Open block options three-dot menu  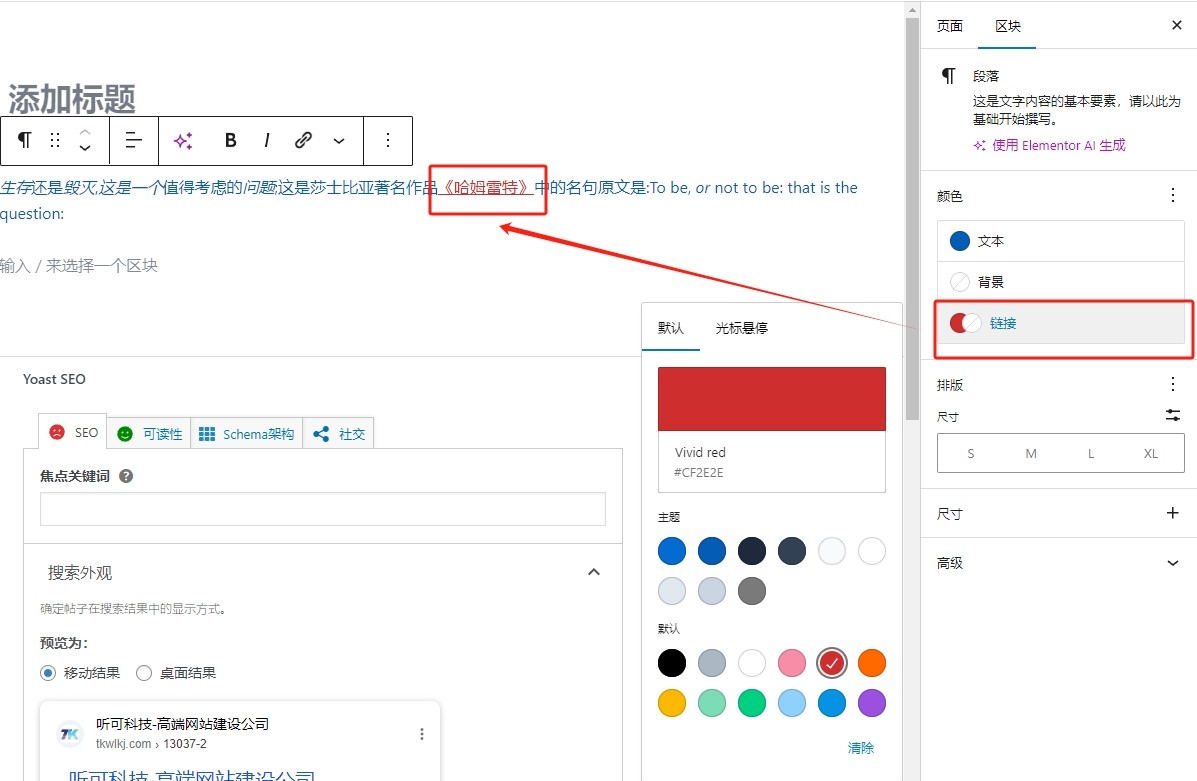tap(388, 140)
